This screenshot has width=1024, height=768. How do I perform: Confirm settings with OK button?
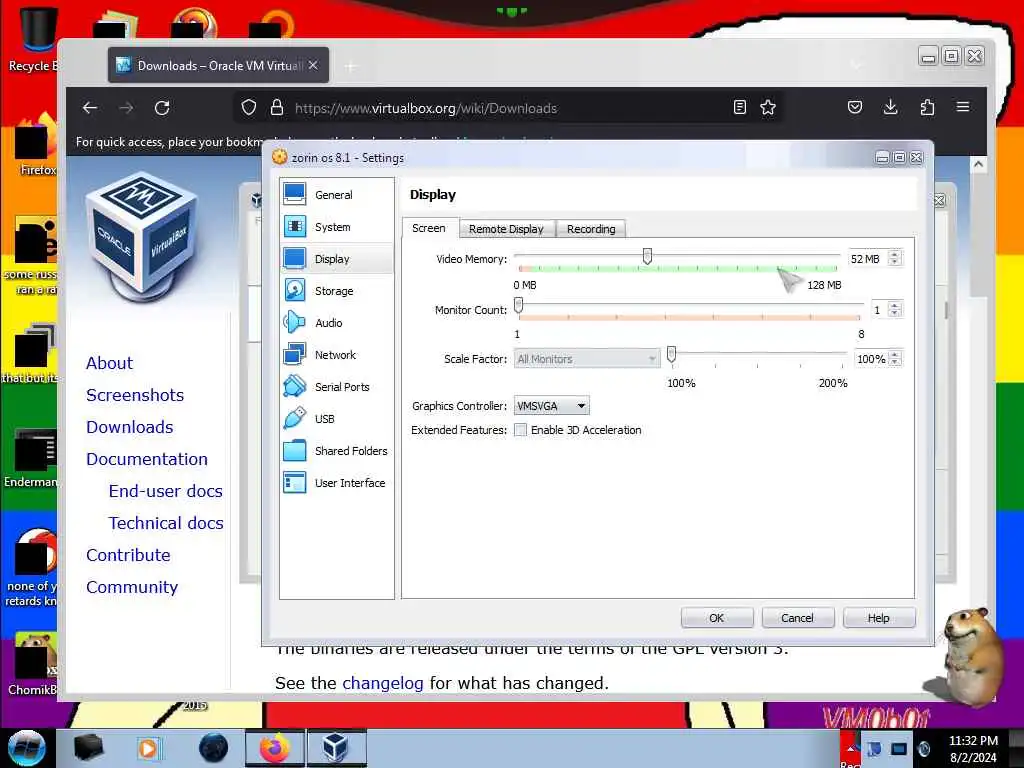coord(716,618)
